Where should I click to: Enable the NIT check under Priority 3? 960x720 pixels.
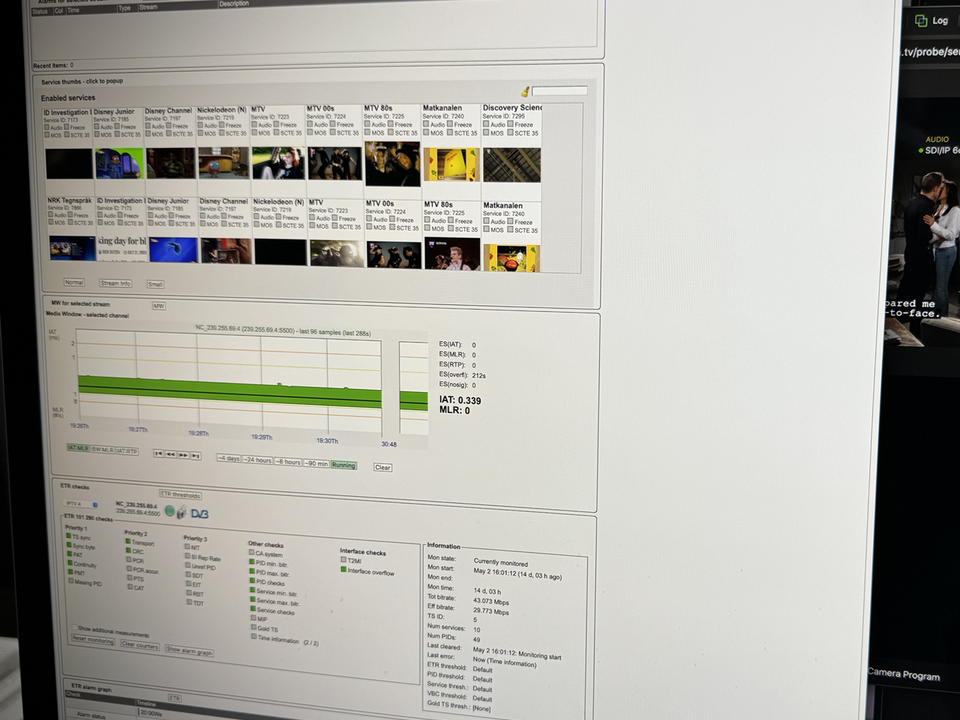(x=188, y=545)
